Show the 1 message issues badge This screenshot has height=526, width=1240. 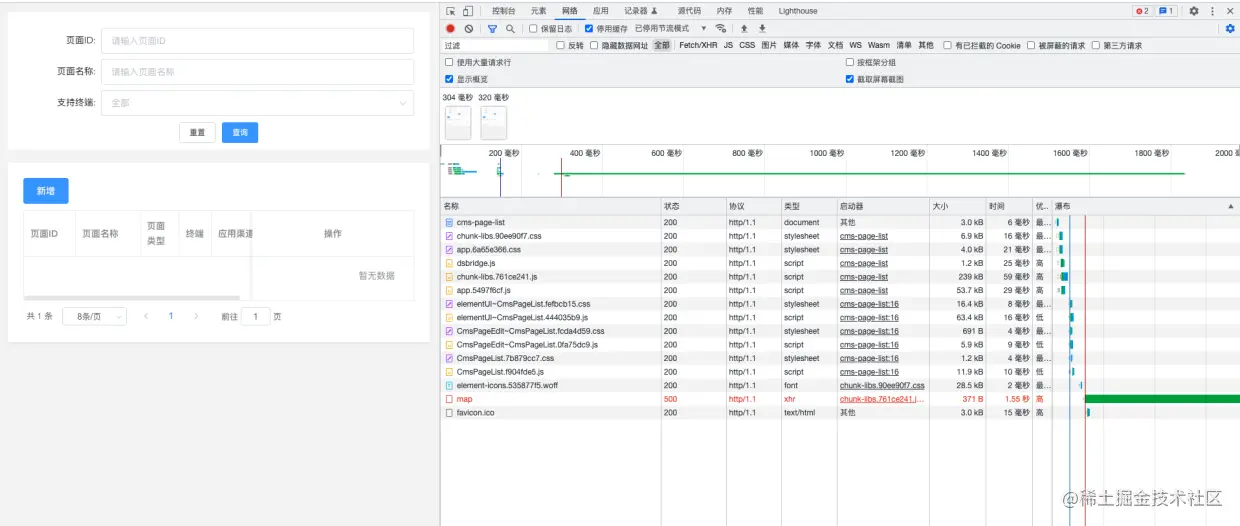click(x=1166, y=11)
